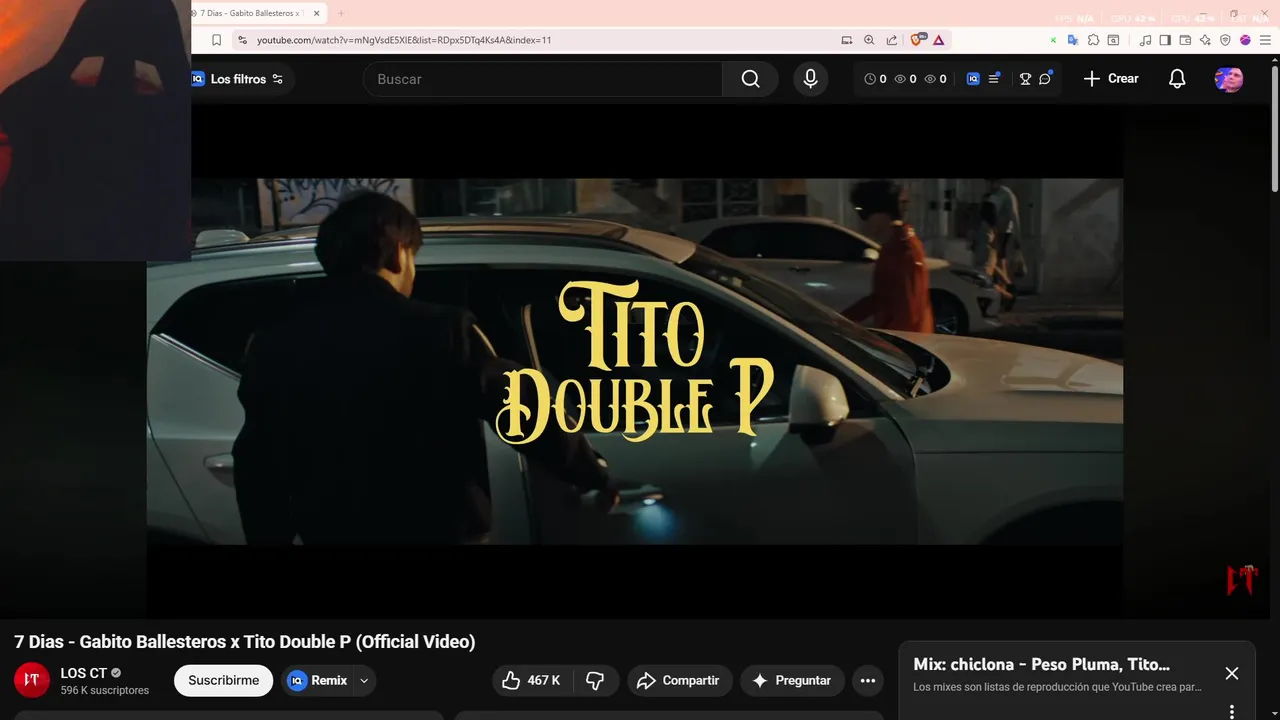
Task: Open the LOS CT channel name link
Action: pos(83,673)
